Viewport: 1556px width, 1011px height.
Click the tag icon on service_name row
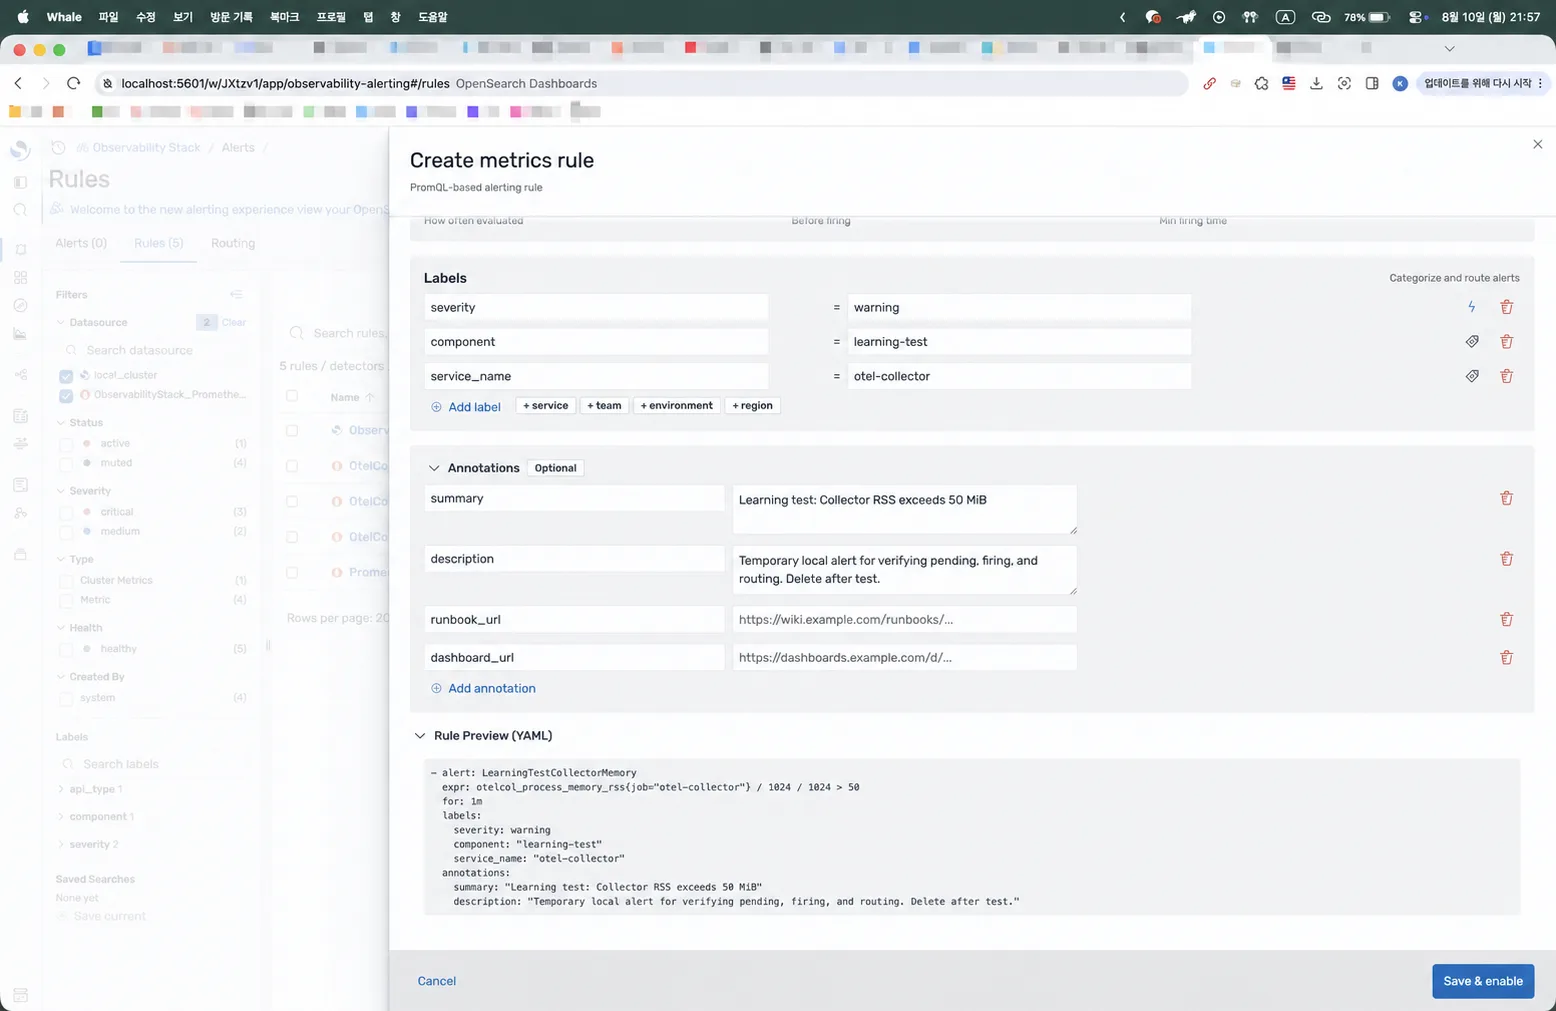(1472, 376)
